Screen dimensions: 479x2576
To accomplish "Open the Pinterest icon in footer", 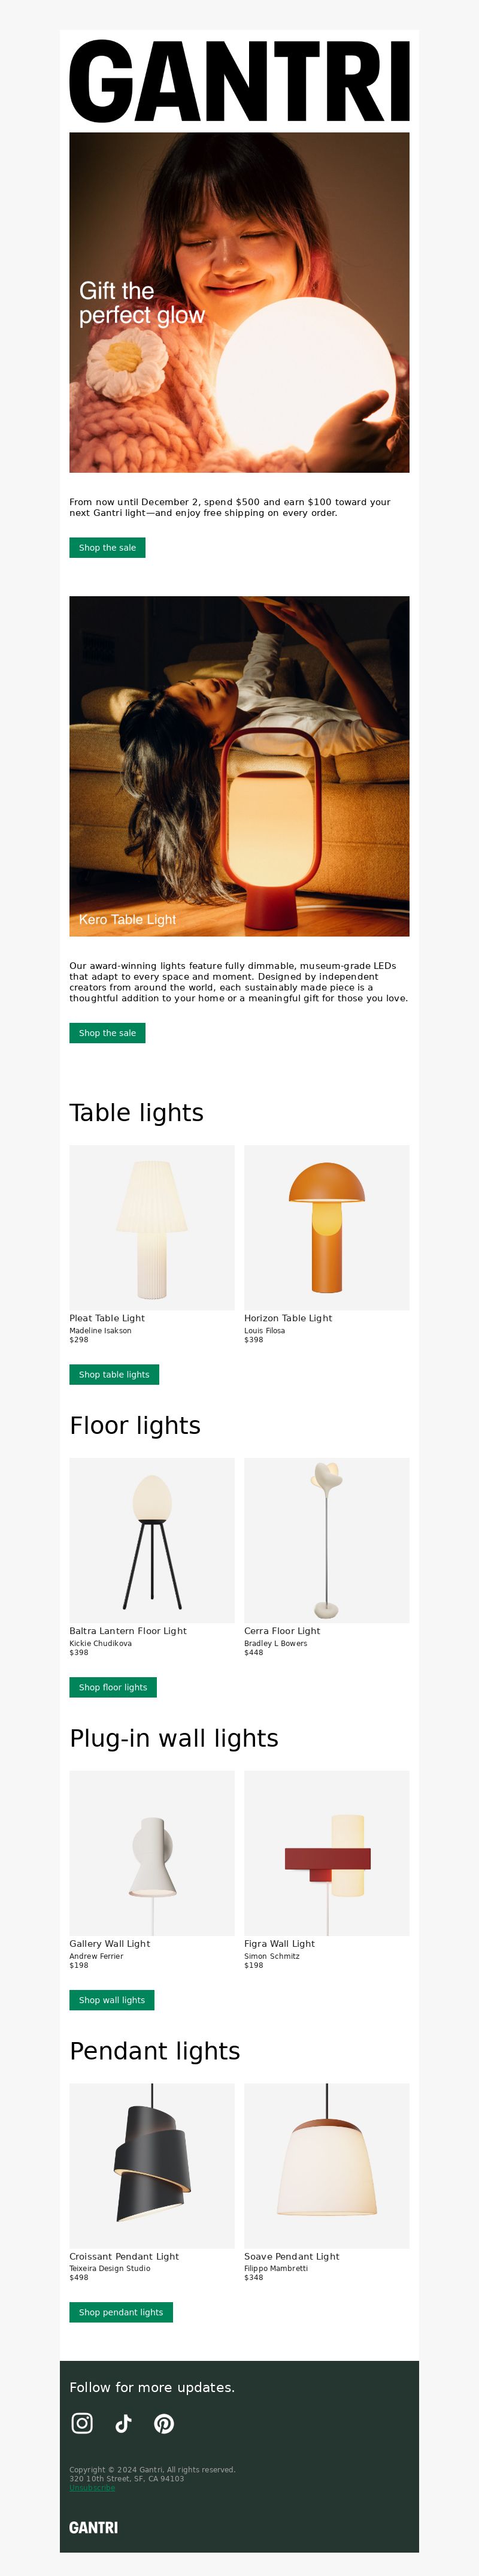I will [x=164, y=2422].
